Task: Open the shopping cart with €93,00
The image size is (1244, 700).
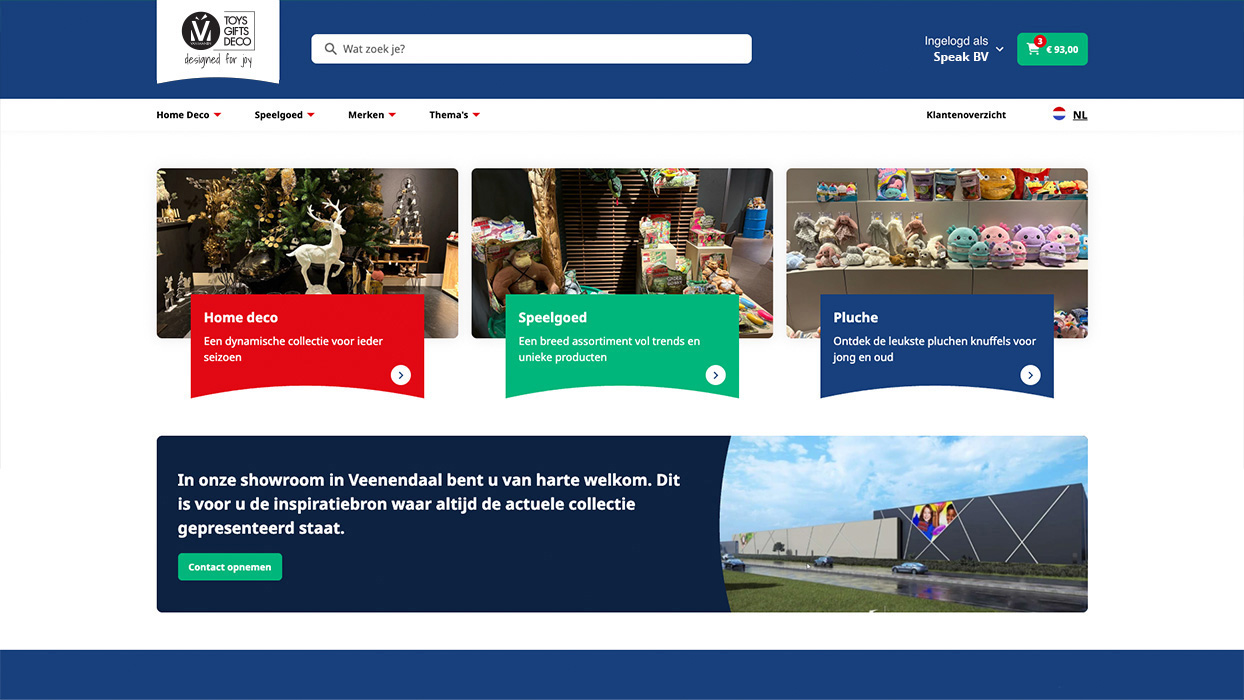Action: tap(1052, 49)
